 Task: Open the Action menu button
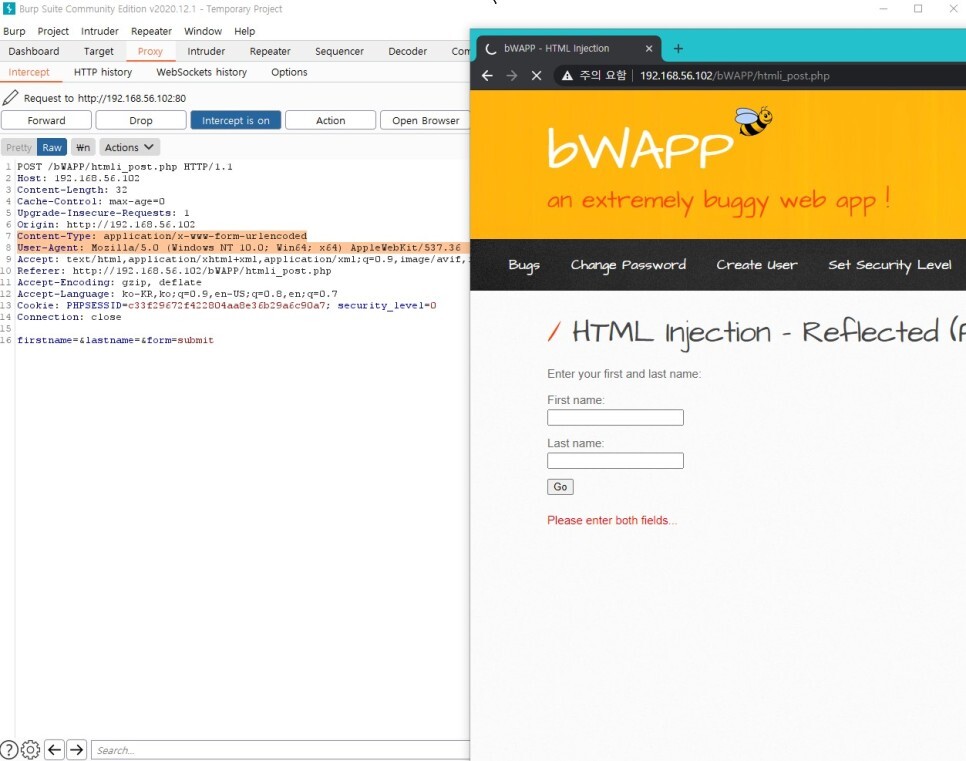[x=330, y=120]
